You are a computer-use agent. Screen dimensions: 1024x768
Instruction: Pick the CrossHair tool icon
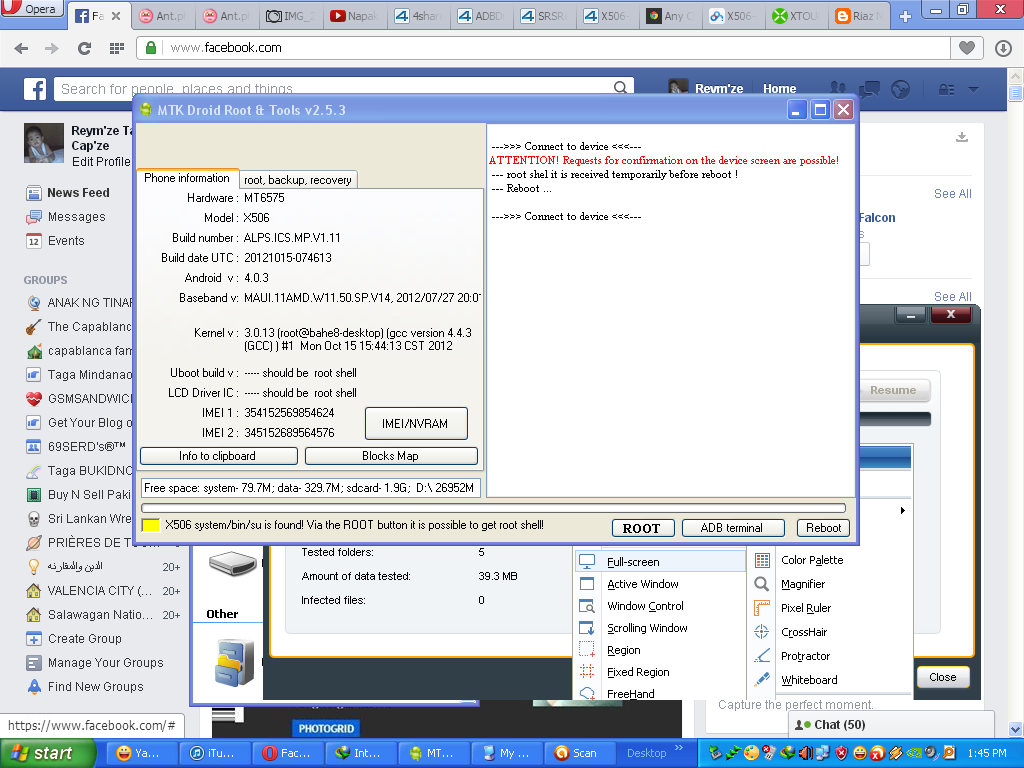(x=762, y=632)
